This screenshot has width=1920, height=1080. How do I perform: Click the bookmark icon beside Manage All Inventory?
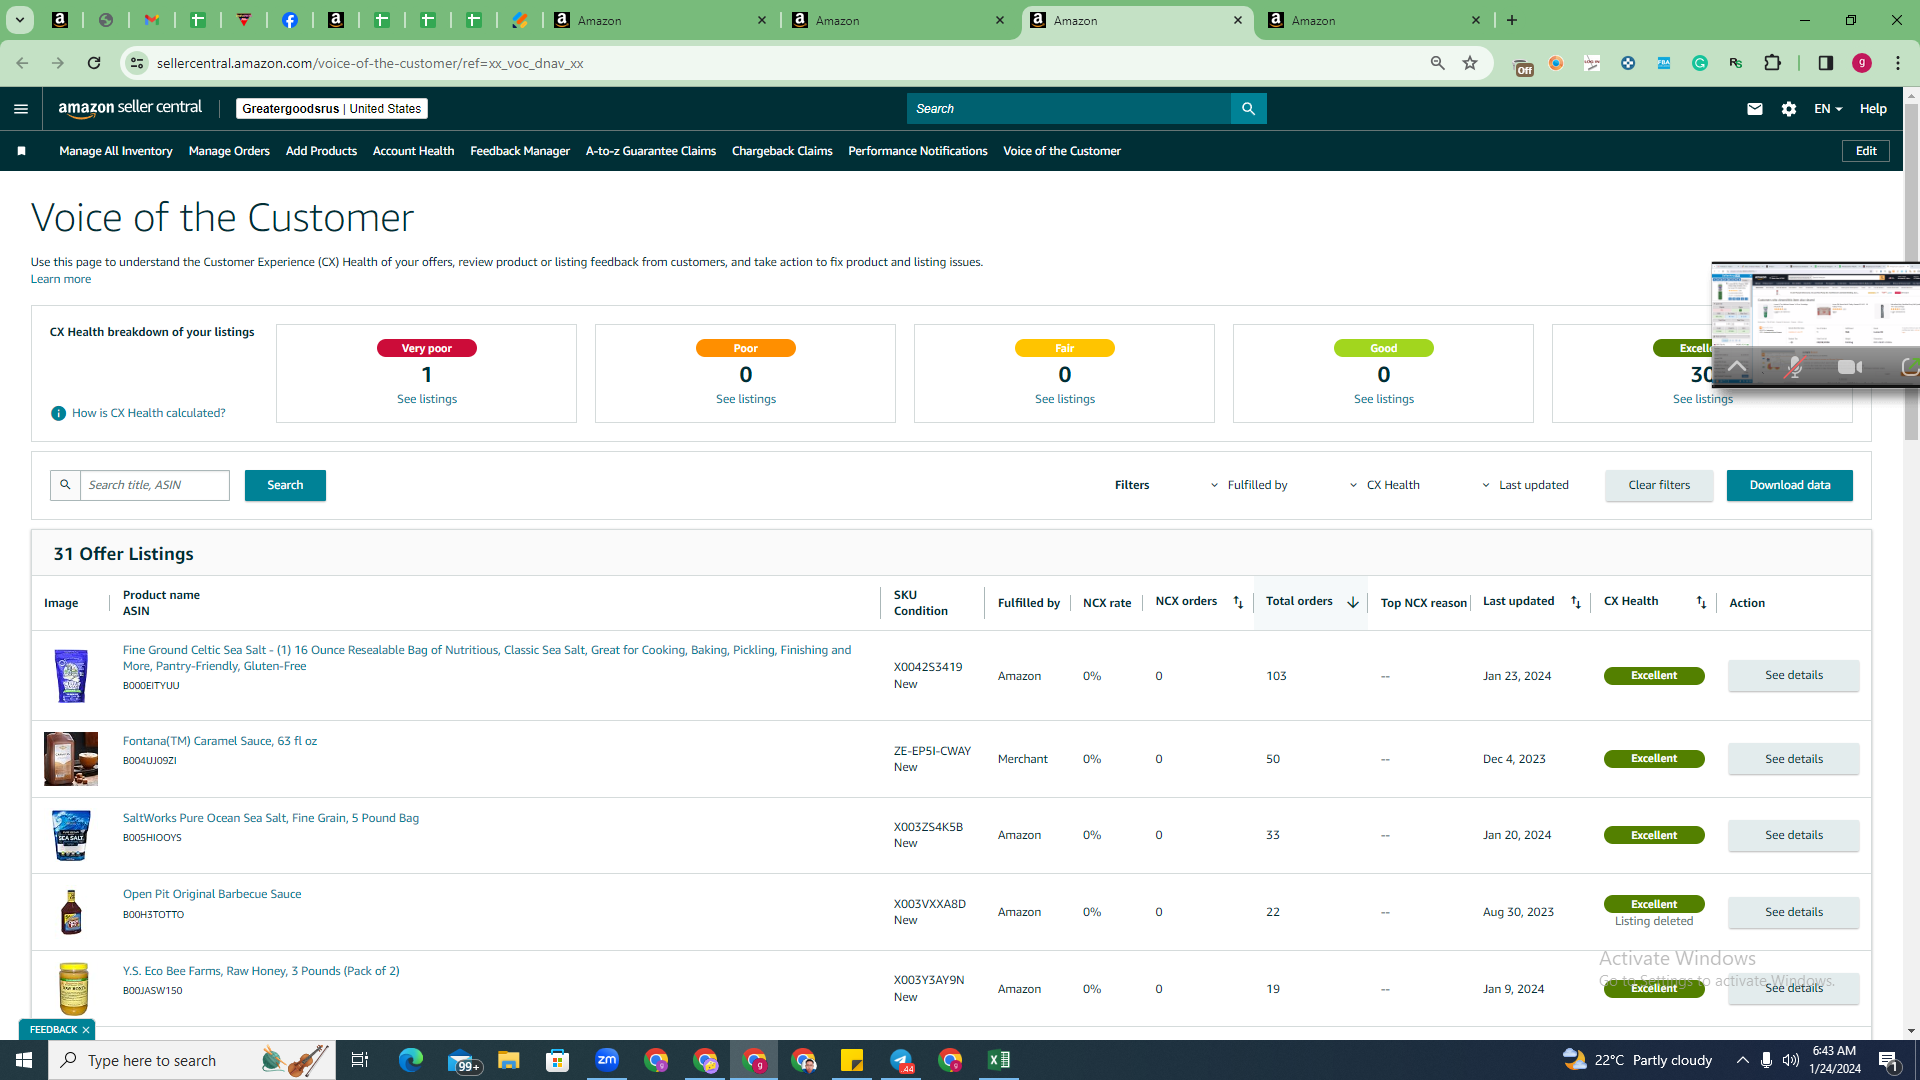pyautogui.click(x=21, y=151)
